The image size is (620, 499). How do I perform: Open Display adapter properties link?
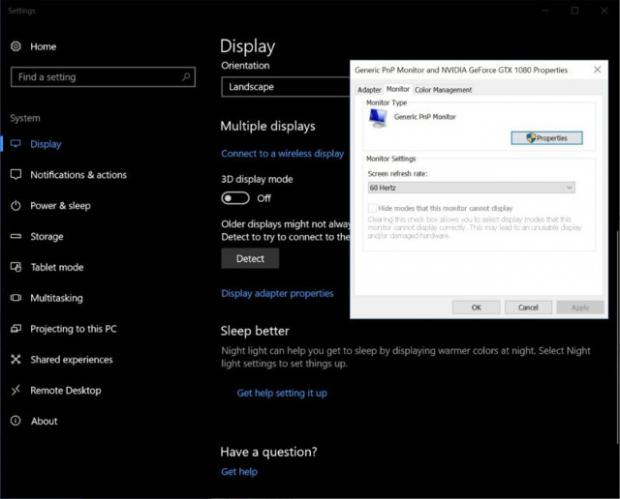pyautogui.click(x=277, y=294)
